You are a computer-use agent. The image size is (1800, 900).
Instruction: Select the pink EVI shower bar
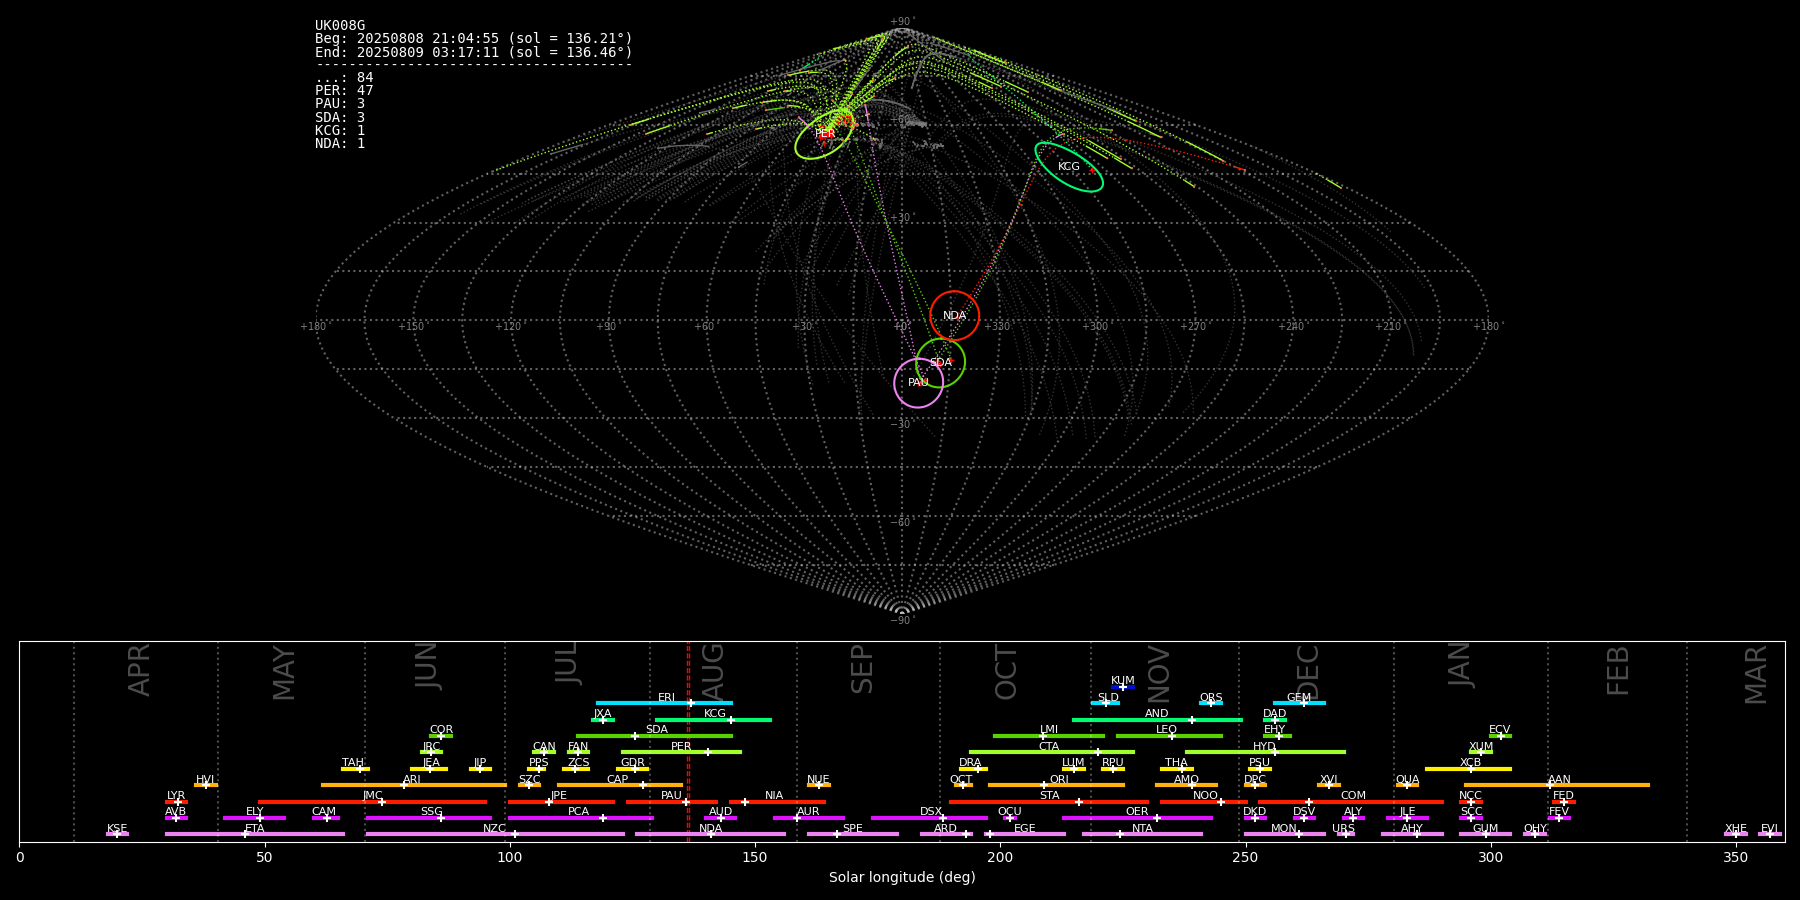point(1770,834)
